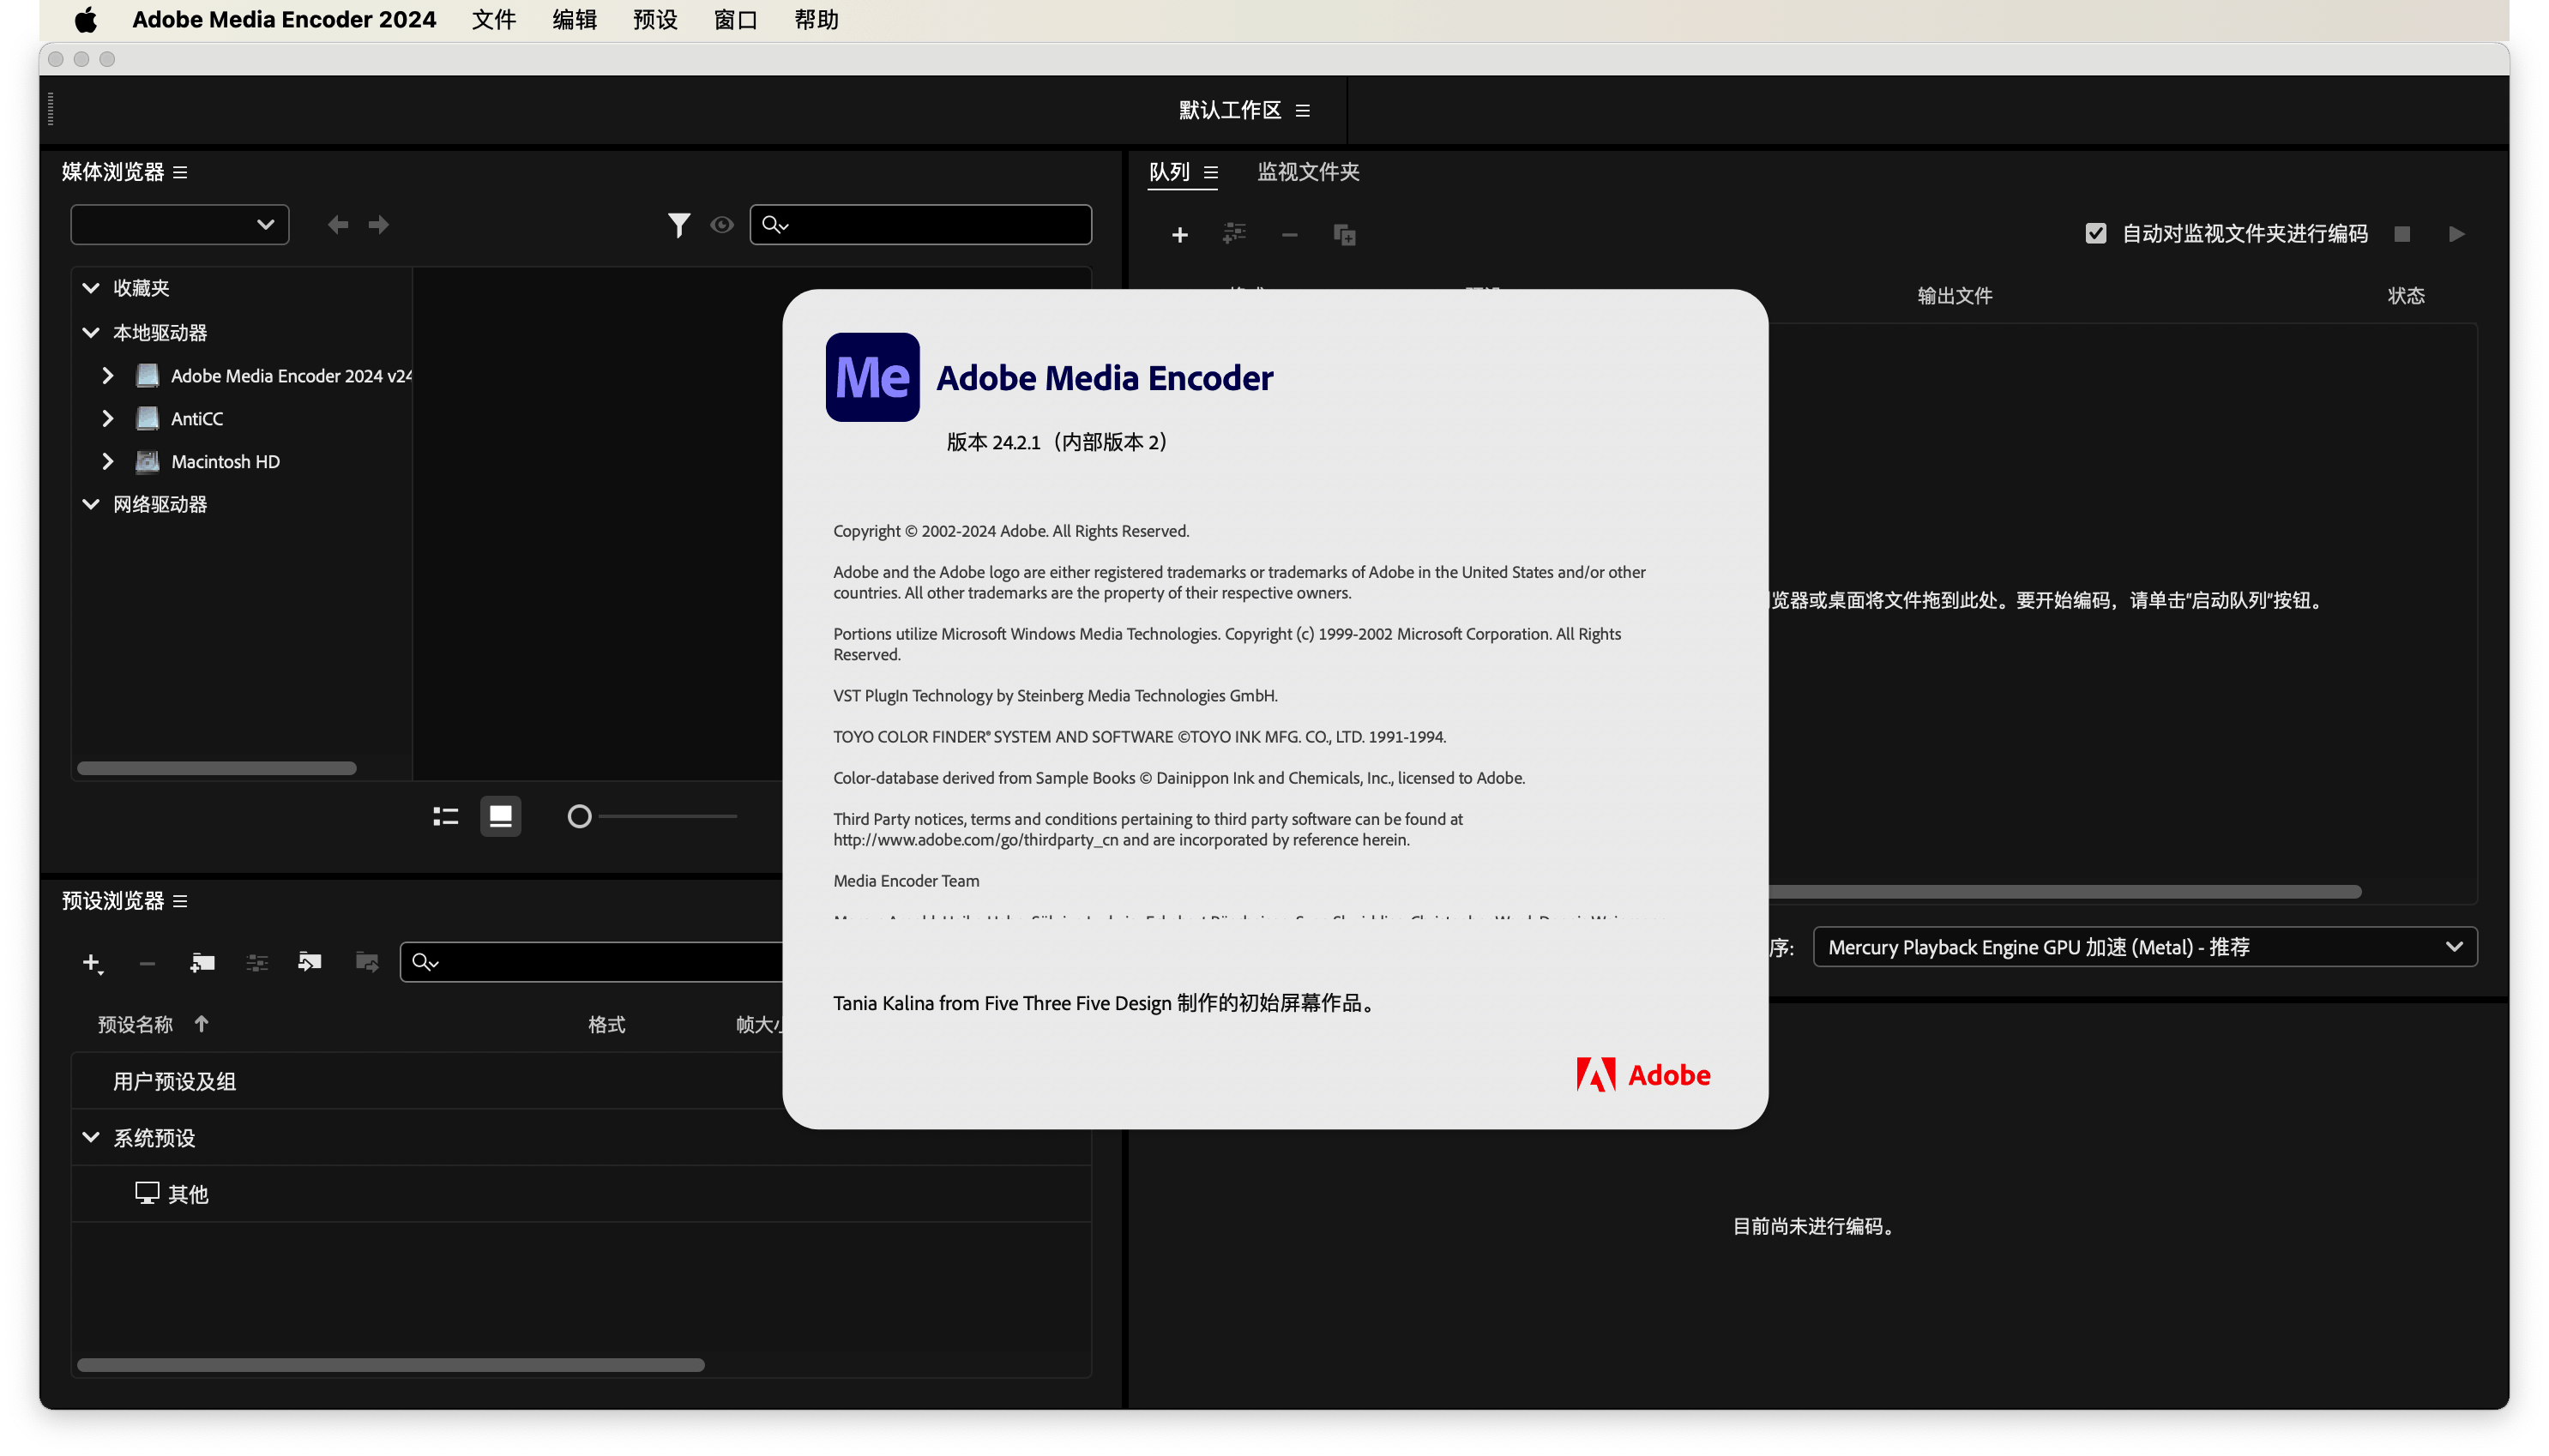Click the thirdparty_cn URL in about dialog

975,840
